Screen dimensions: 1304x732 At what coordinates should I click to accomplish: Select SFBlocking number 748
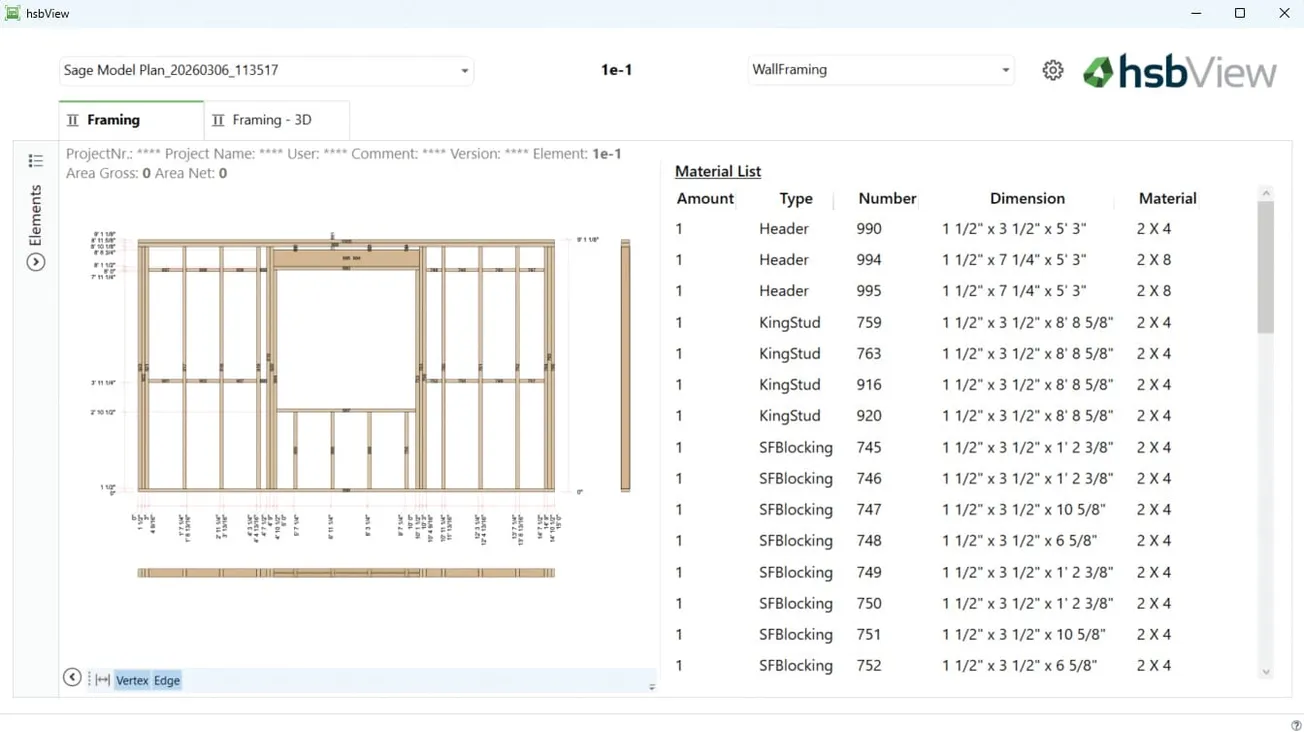click(x=869, y=541)
